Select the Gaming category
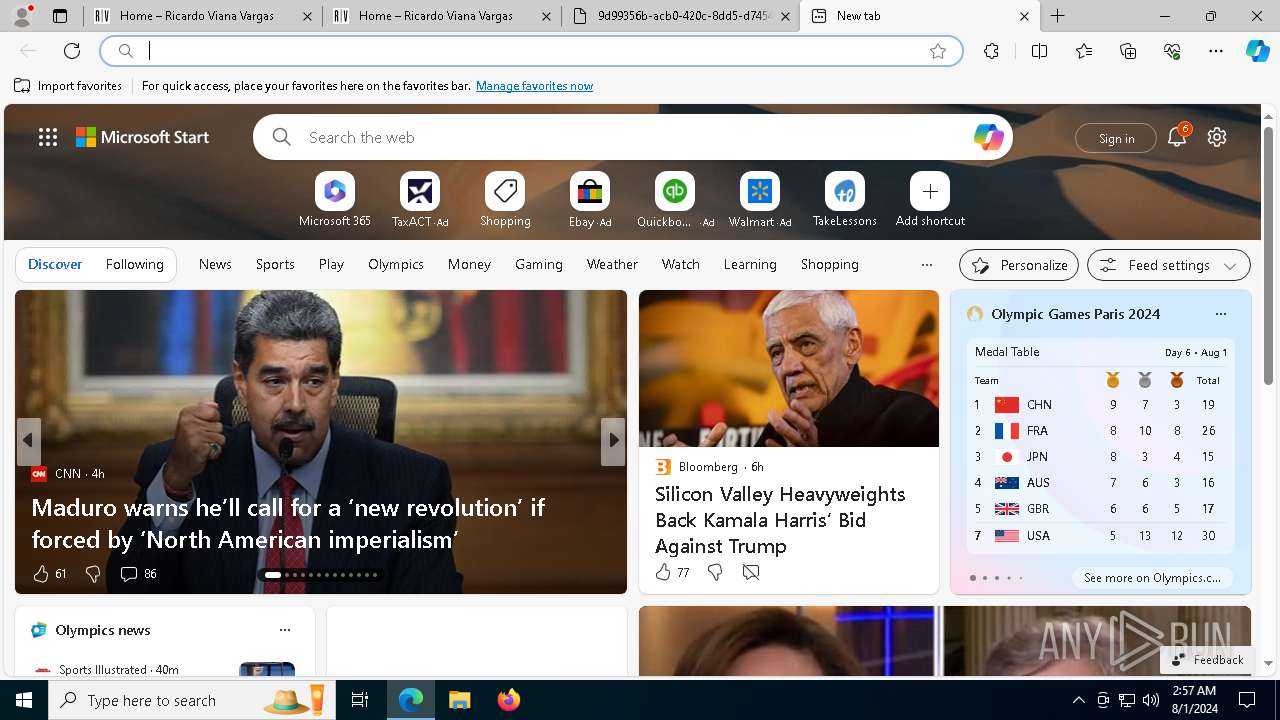 (539, 264)
